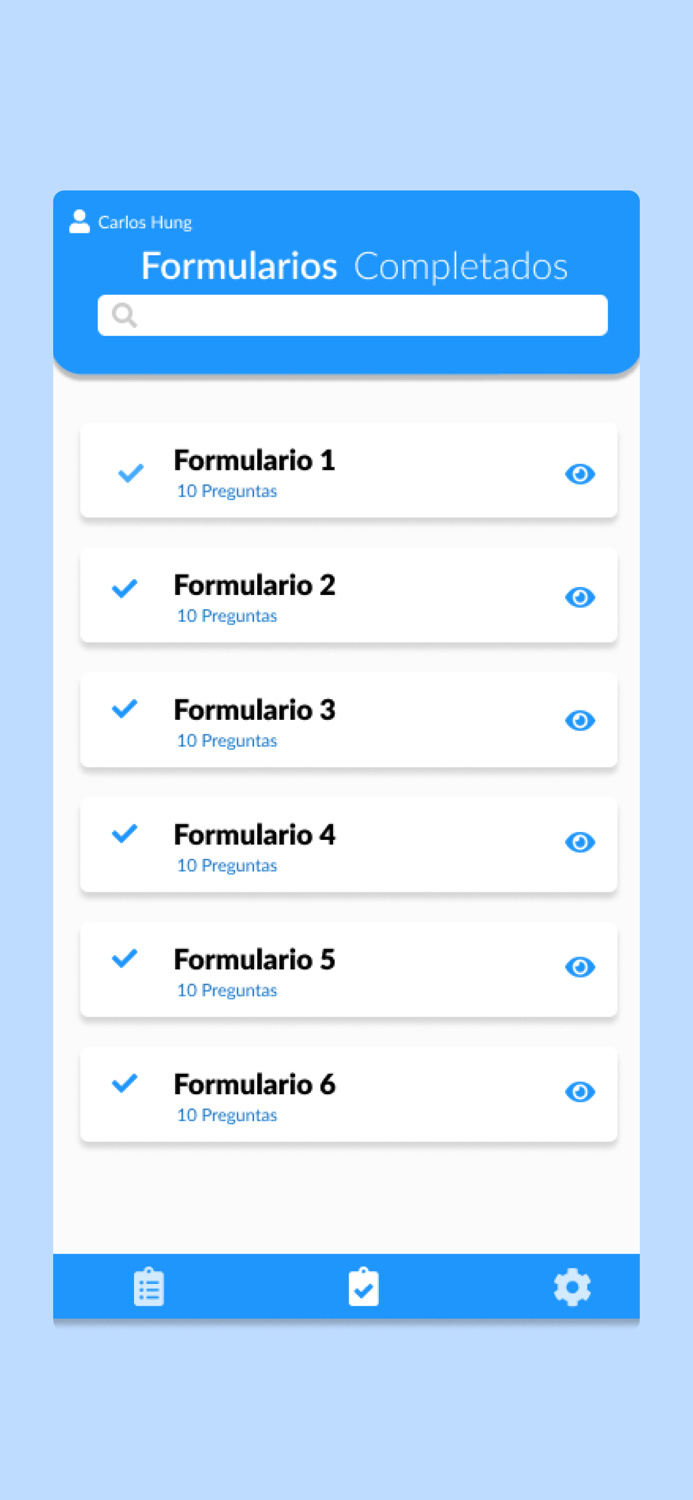693x1500 pixels.
Task: Click inside the search input field
Action: click(x=352, y=314)
